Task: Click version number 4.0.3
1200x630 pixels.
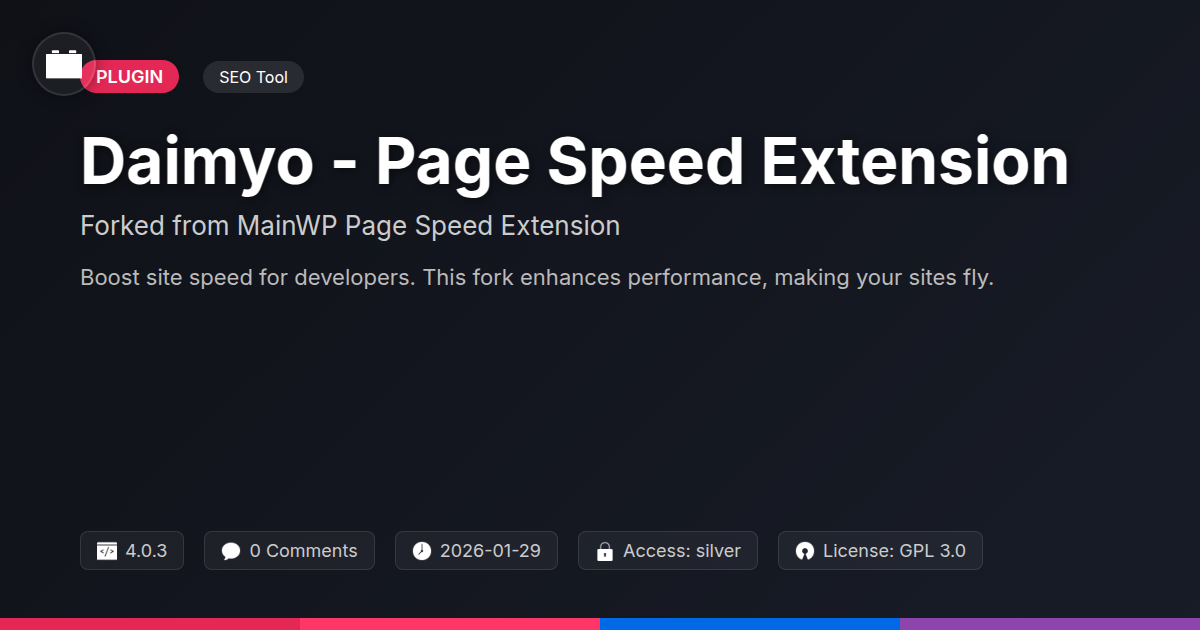Action: click(x=146, y=551)
